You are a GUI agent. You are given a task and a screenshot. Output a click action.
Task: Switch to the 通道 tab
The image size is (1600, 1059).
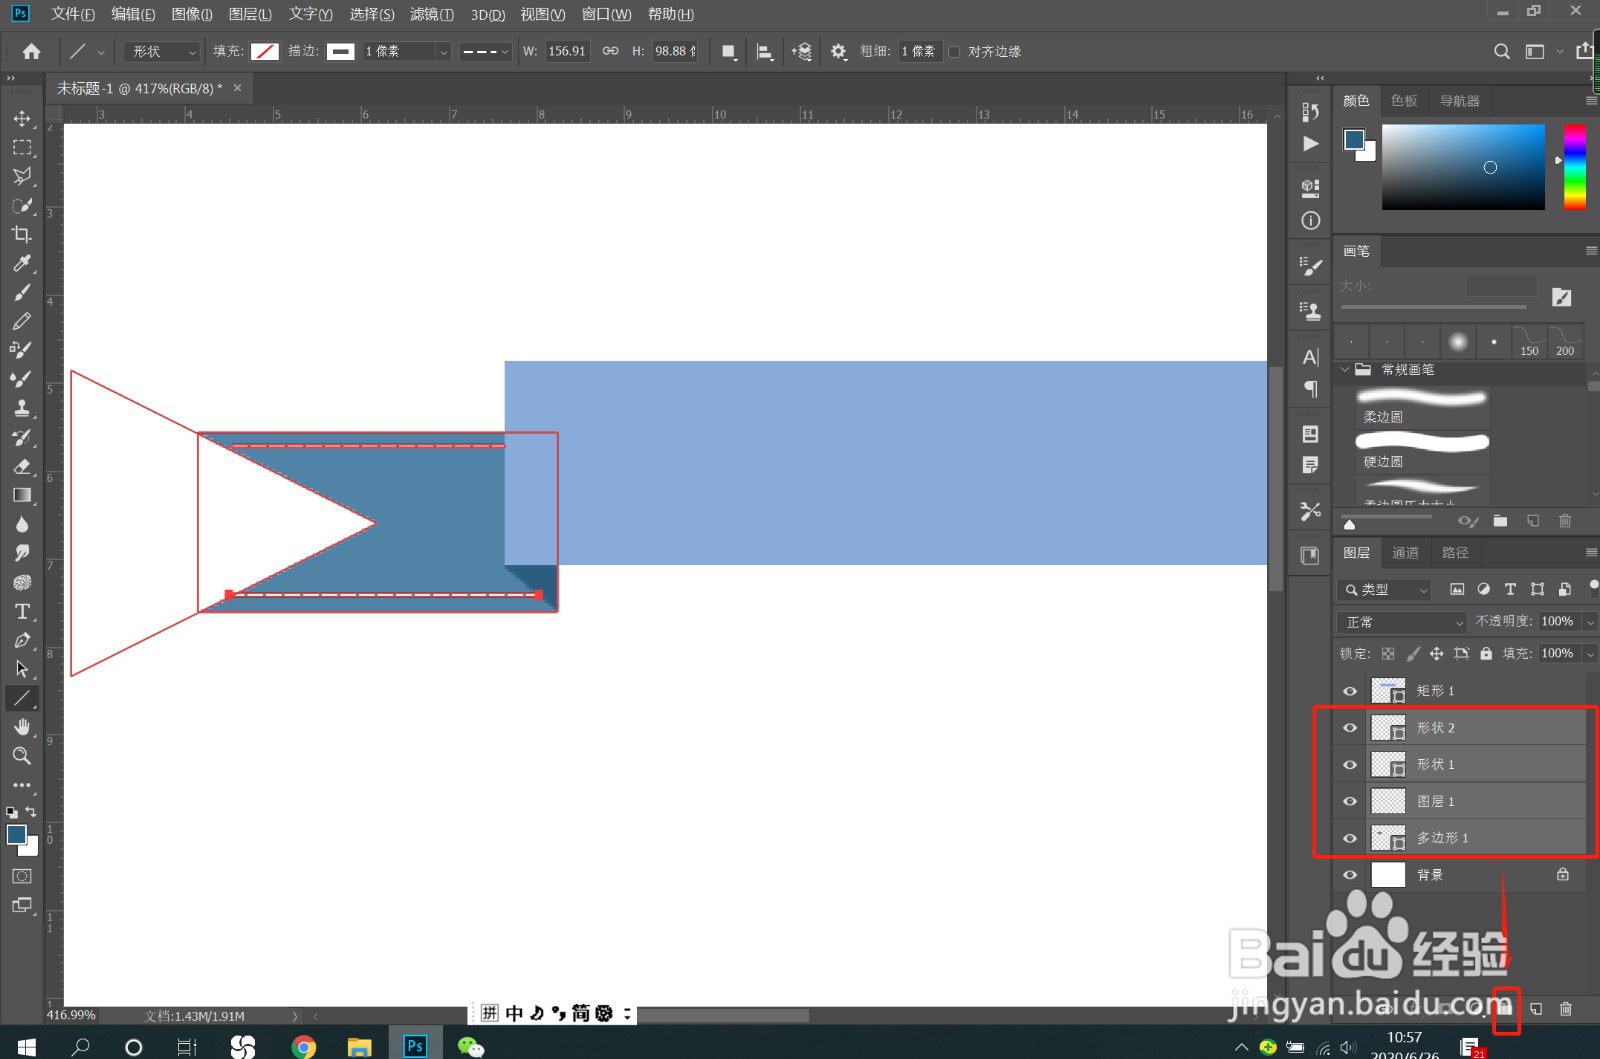click(x=1405, y=553)
